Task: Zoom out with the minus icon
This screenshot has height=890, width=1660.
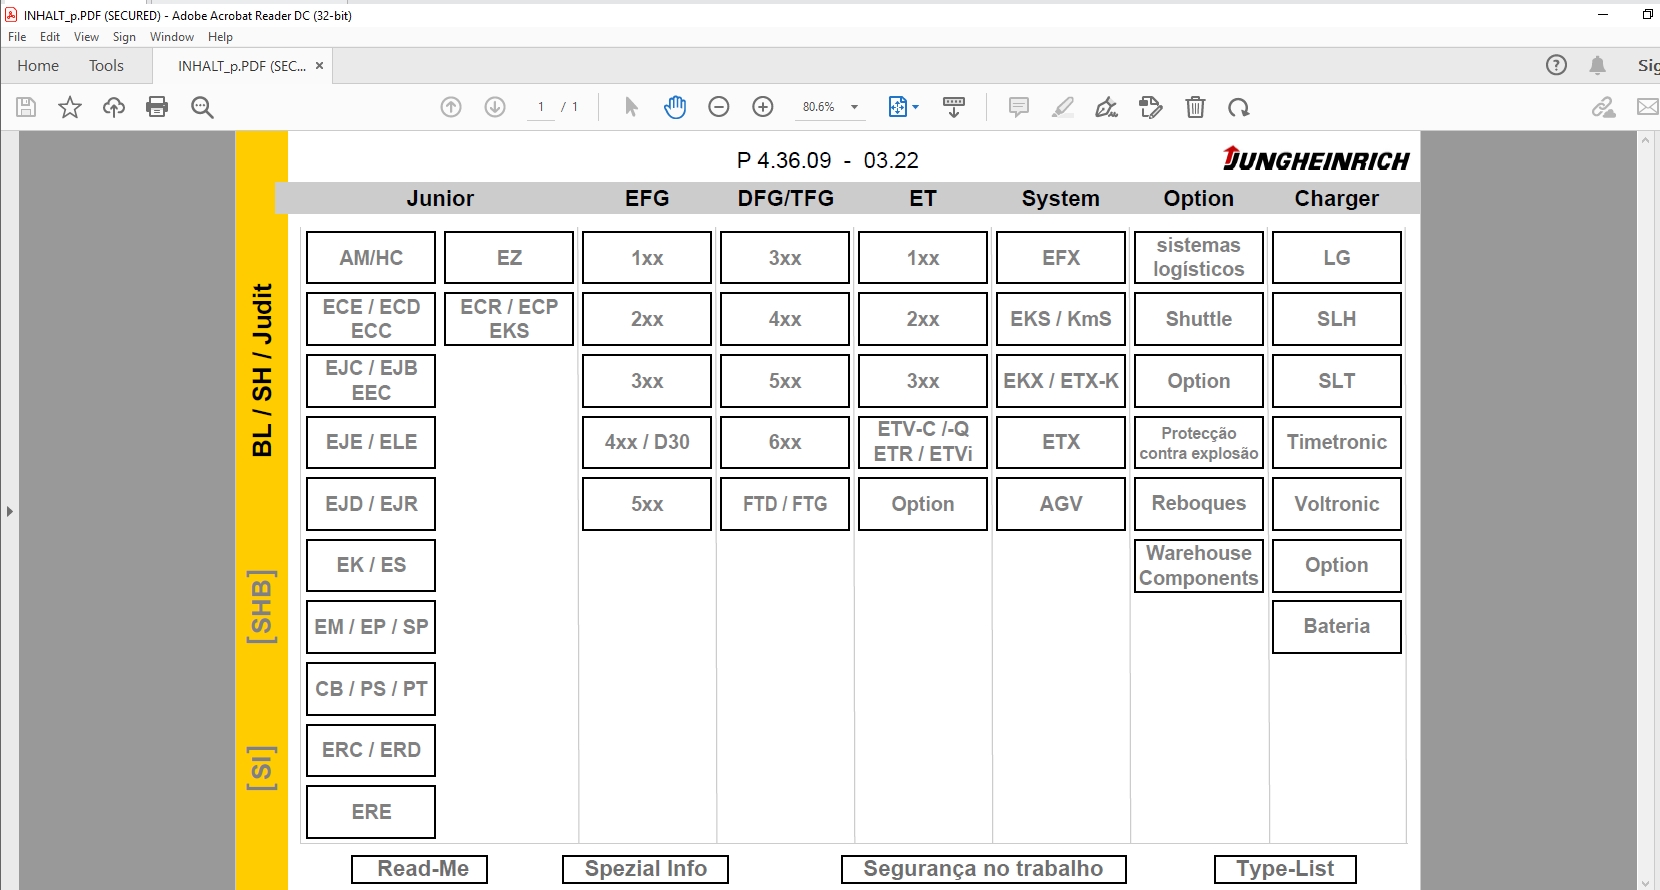Action: coord(719,107)
